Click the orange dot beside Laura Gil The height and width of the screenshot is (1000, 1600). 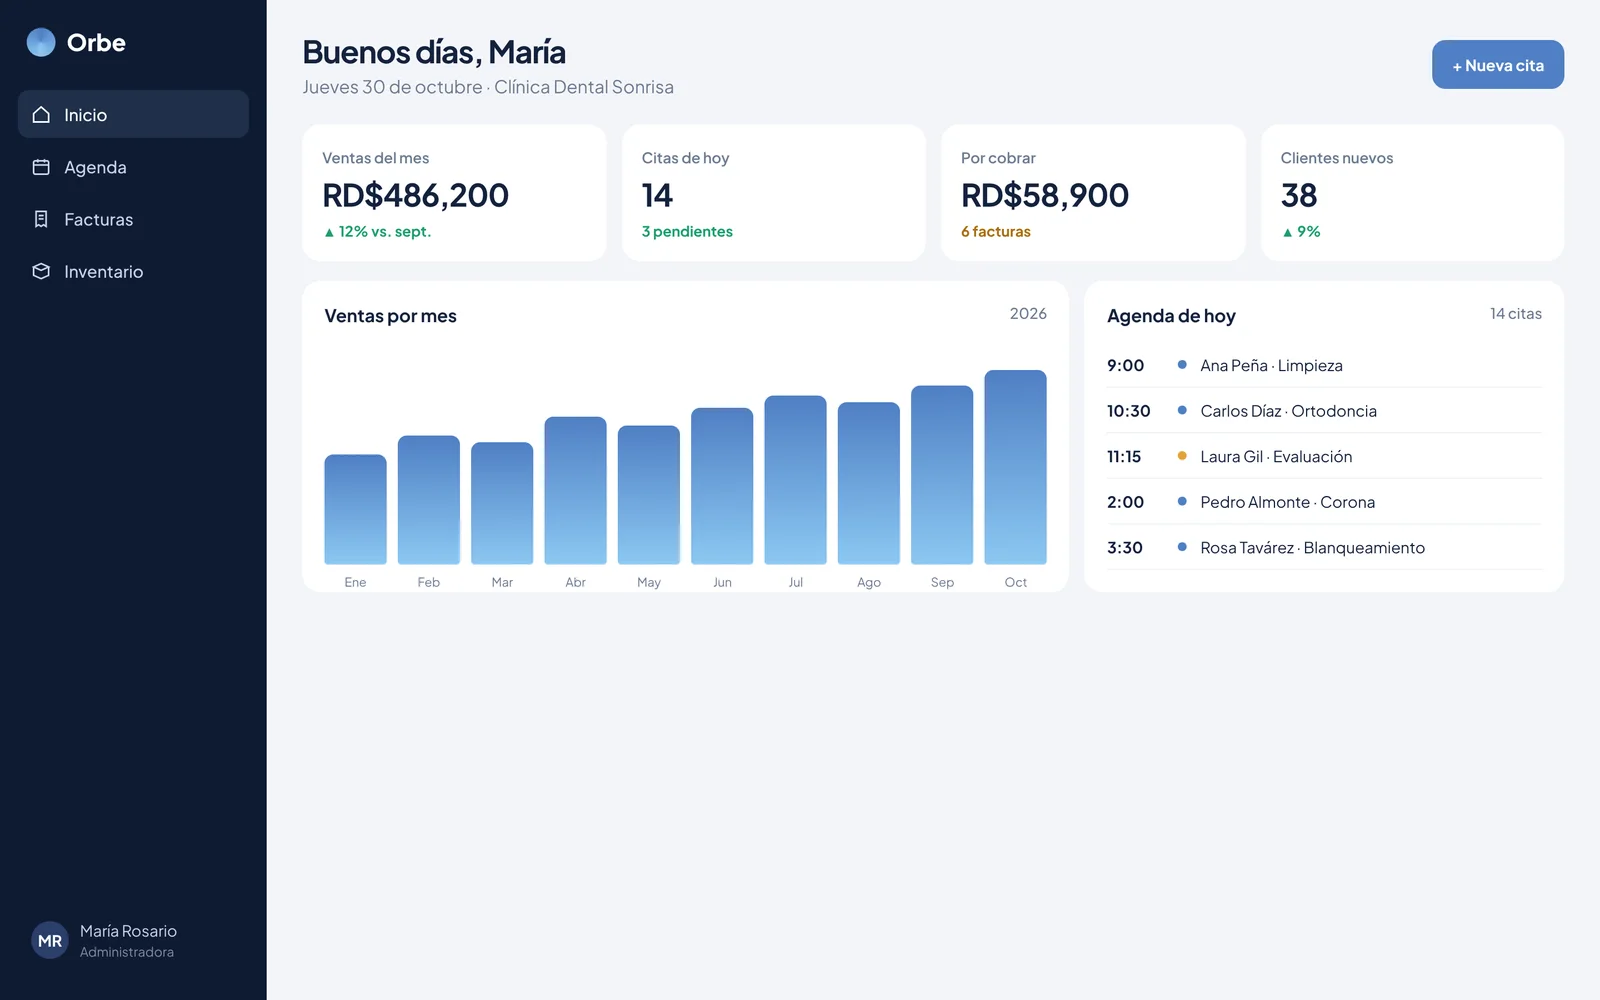1182,456
